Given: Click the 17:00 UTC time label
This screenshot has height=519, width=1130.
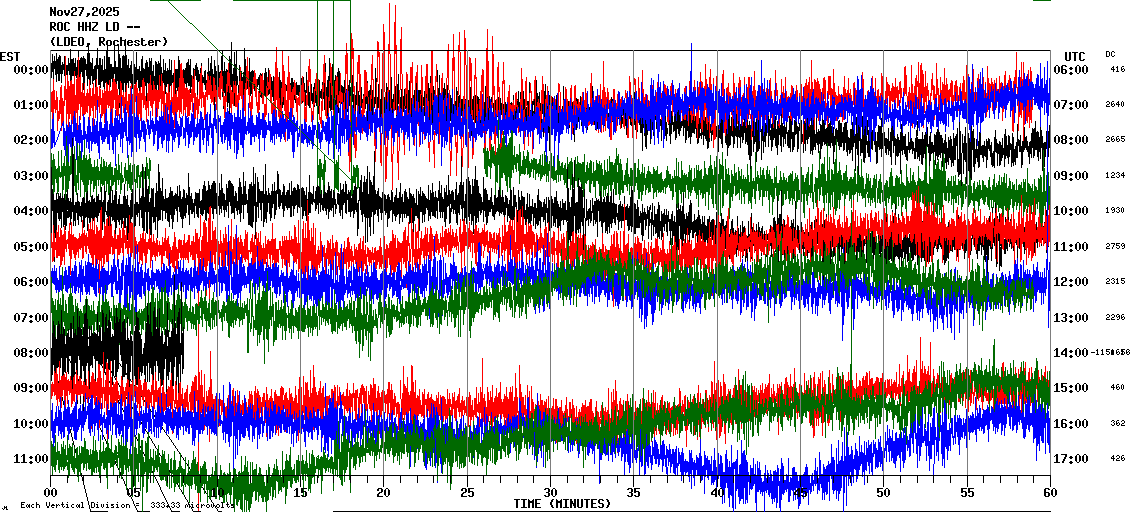Looking at the screenshot, I should [x=1072, y=459].
